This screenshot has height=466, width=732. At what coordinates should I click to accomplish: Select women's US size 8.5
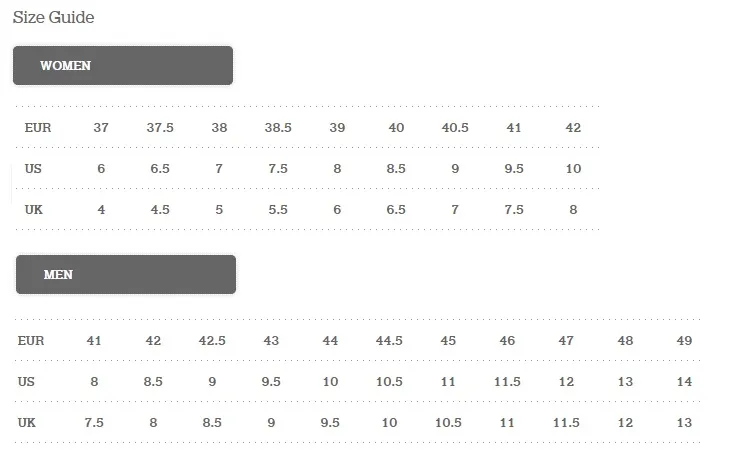(x=396, y=169)
